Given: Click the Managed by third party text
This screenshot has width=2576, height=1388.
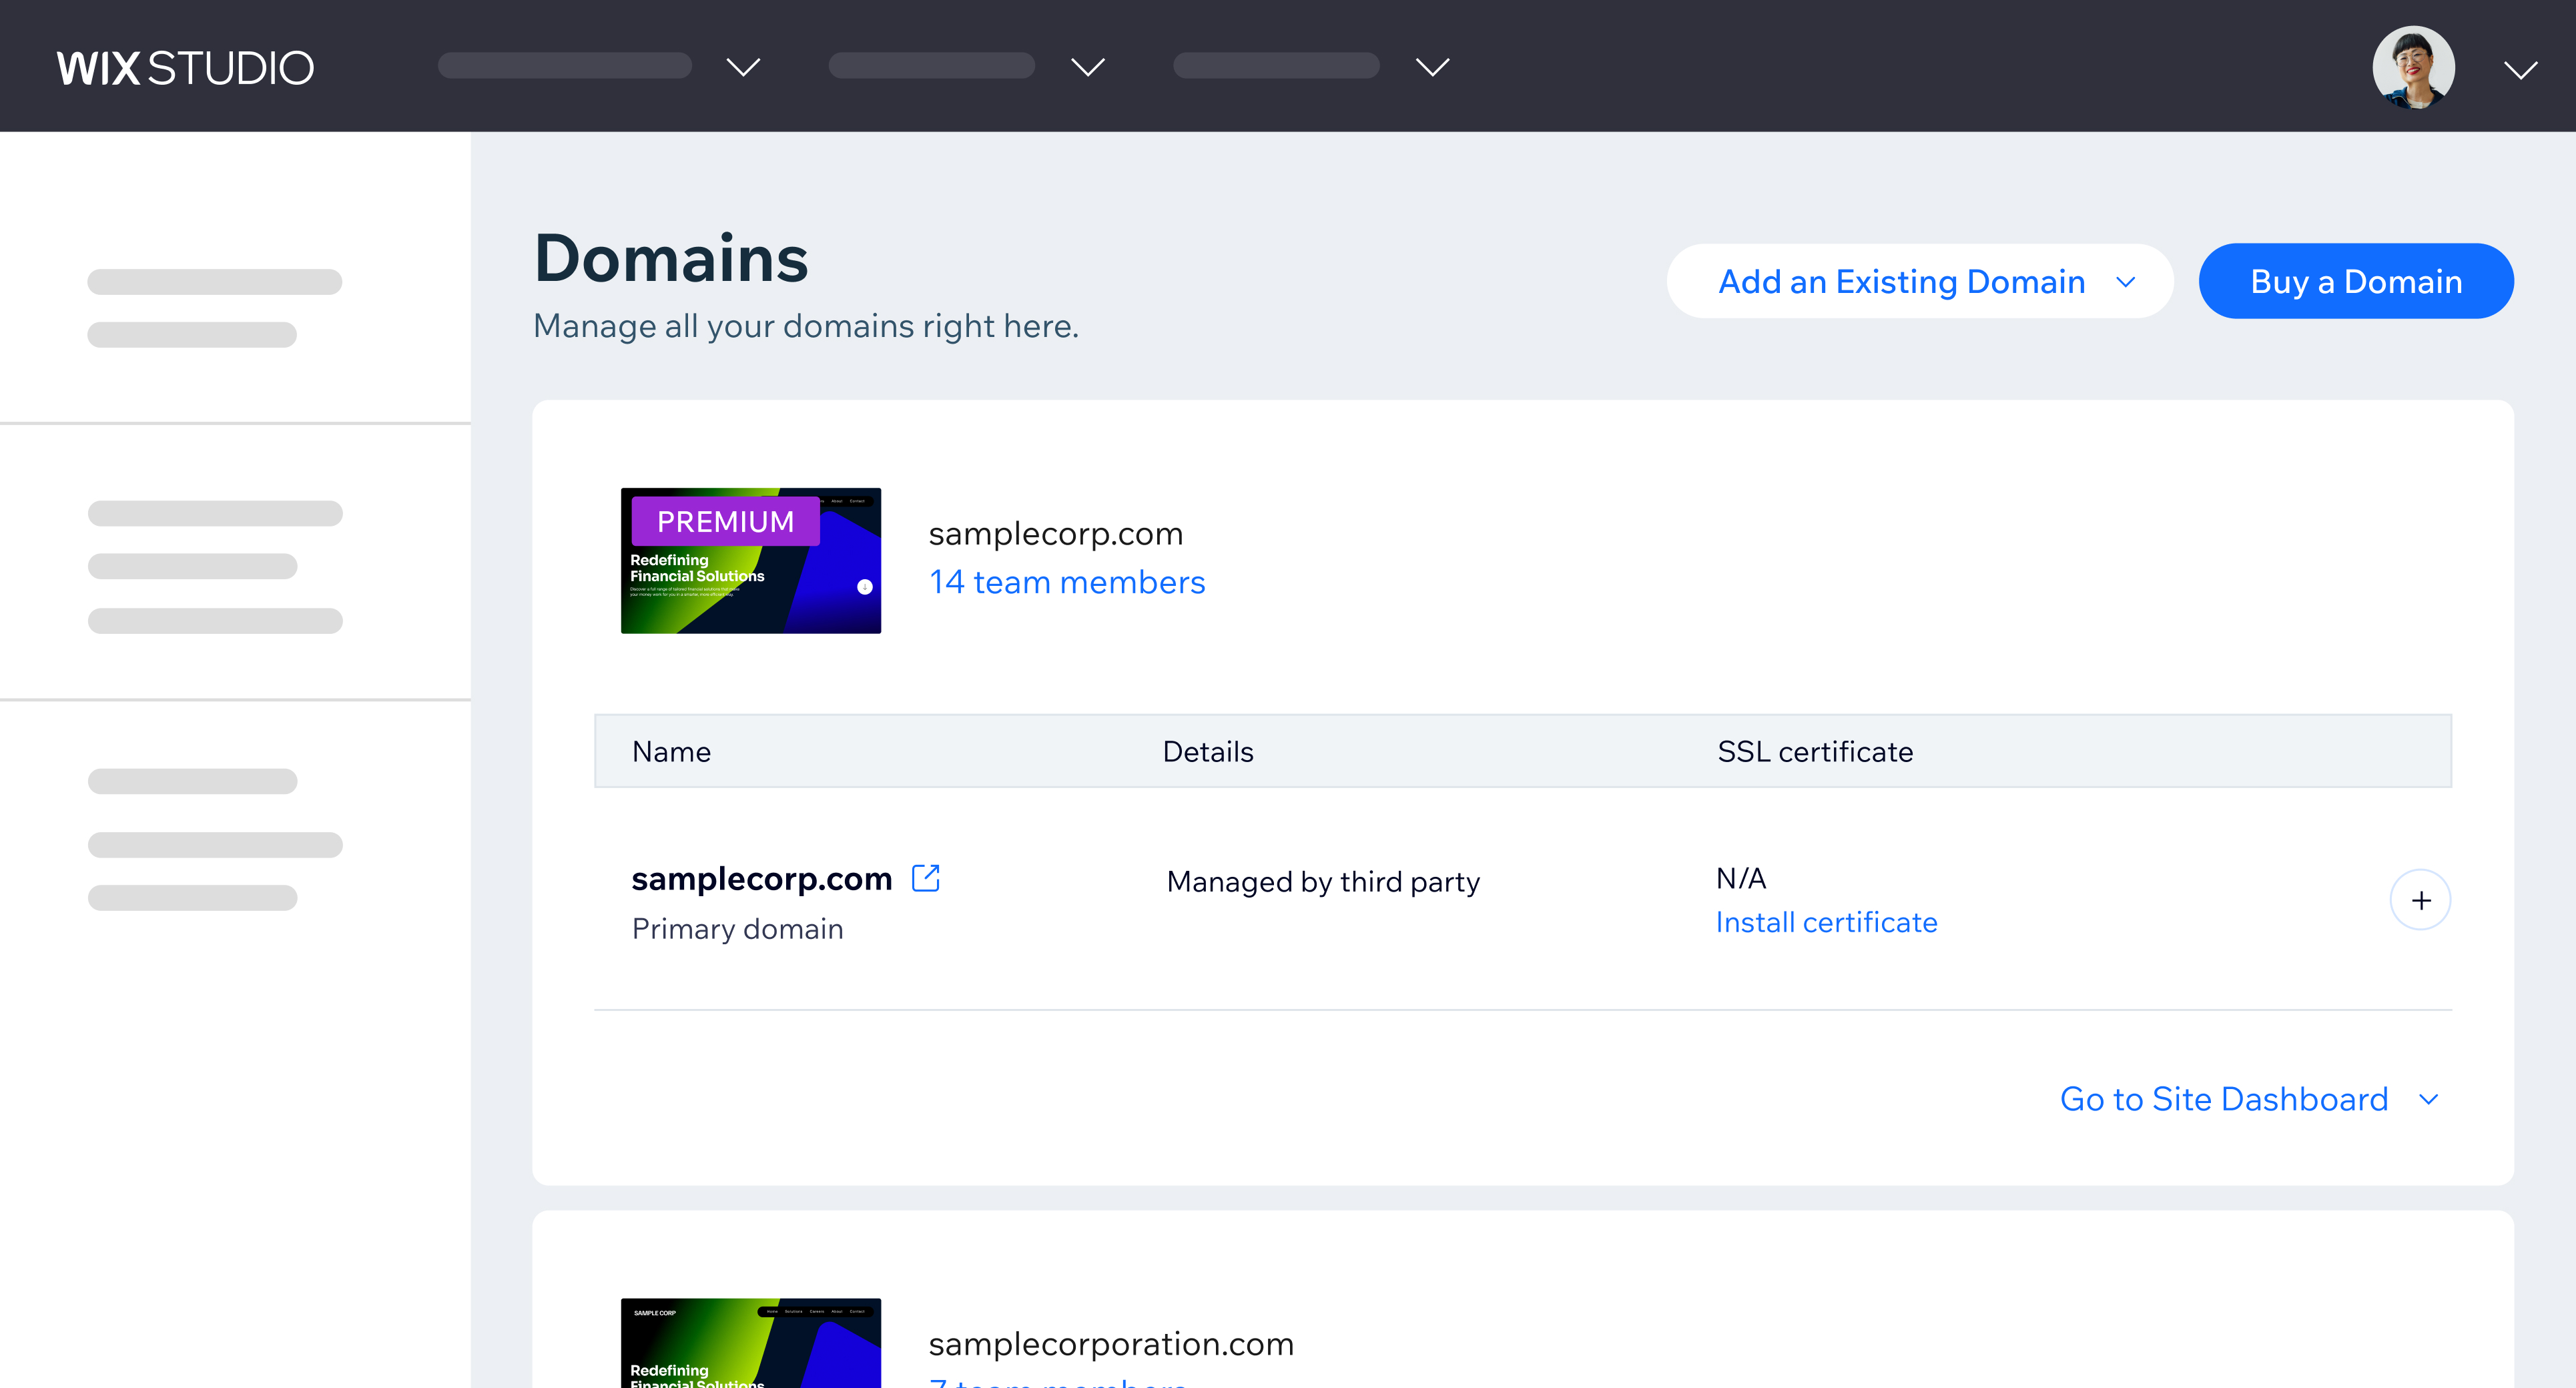Looking at the screenshot, I should click(1323, 882).
